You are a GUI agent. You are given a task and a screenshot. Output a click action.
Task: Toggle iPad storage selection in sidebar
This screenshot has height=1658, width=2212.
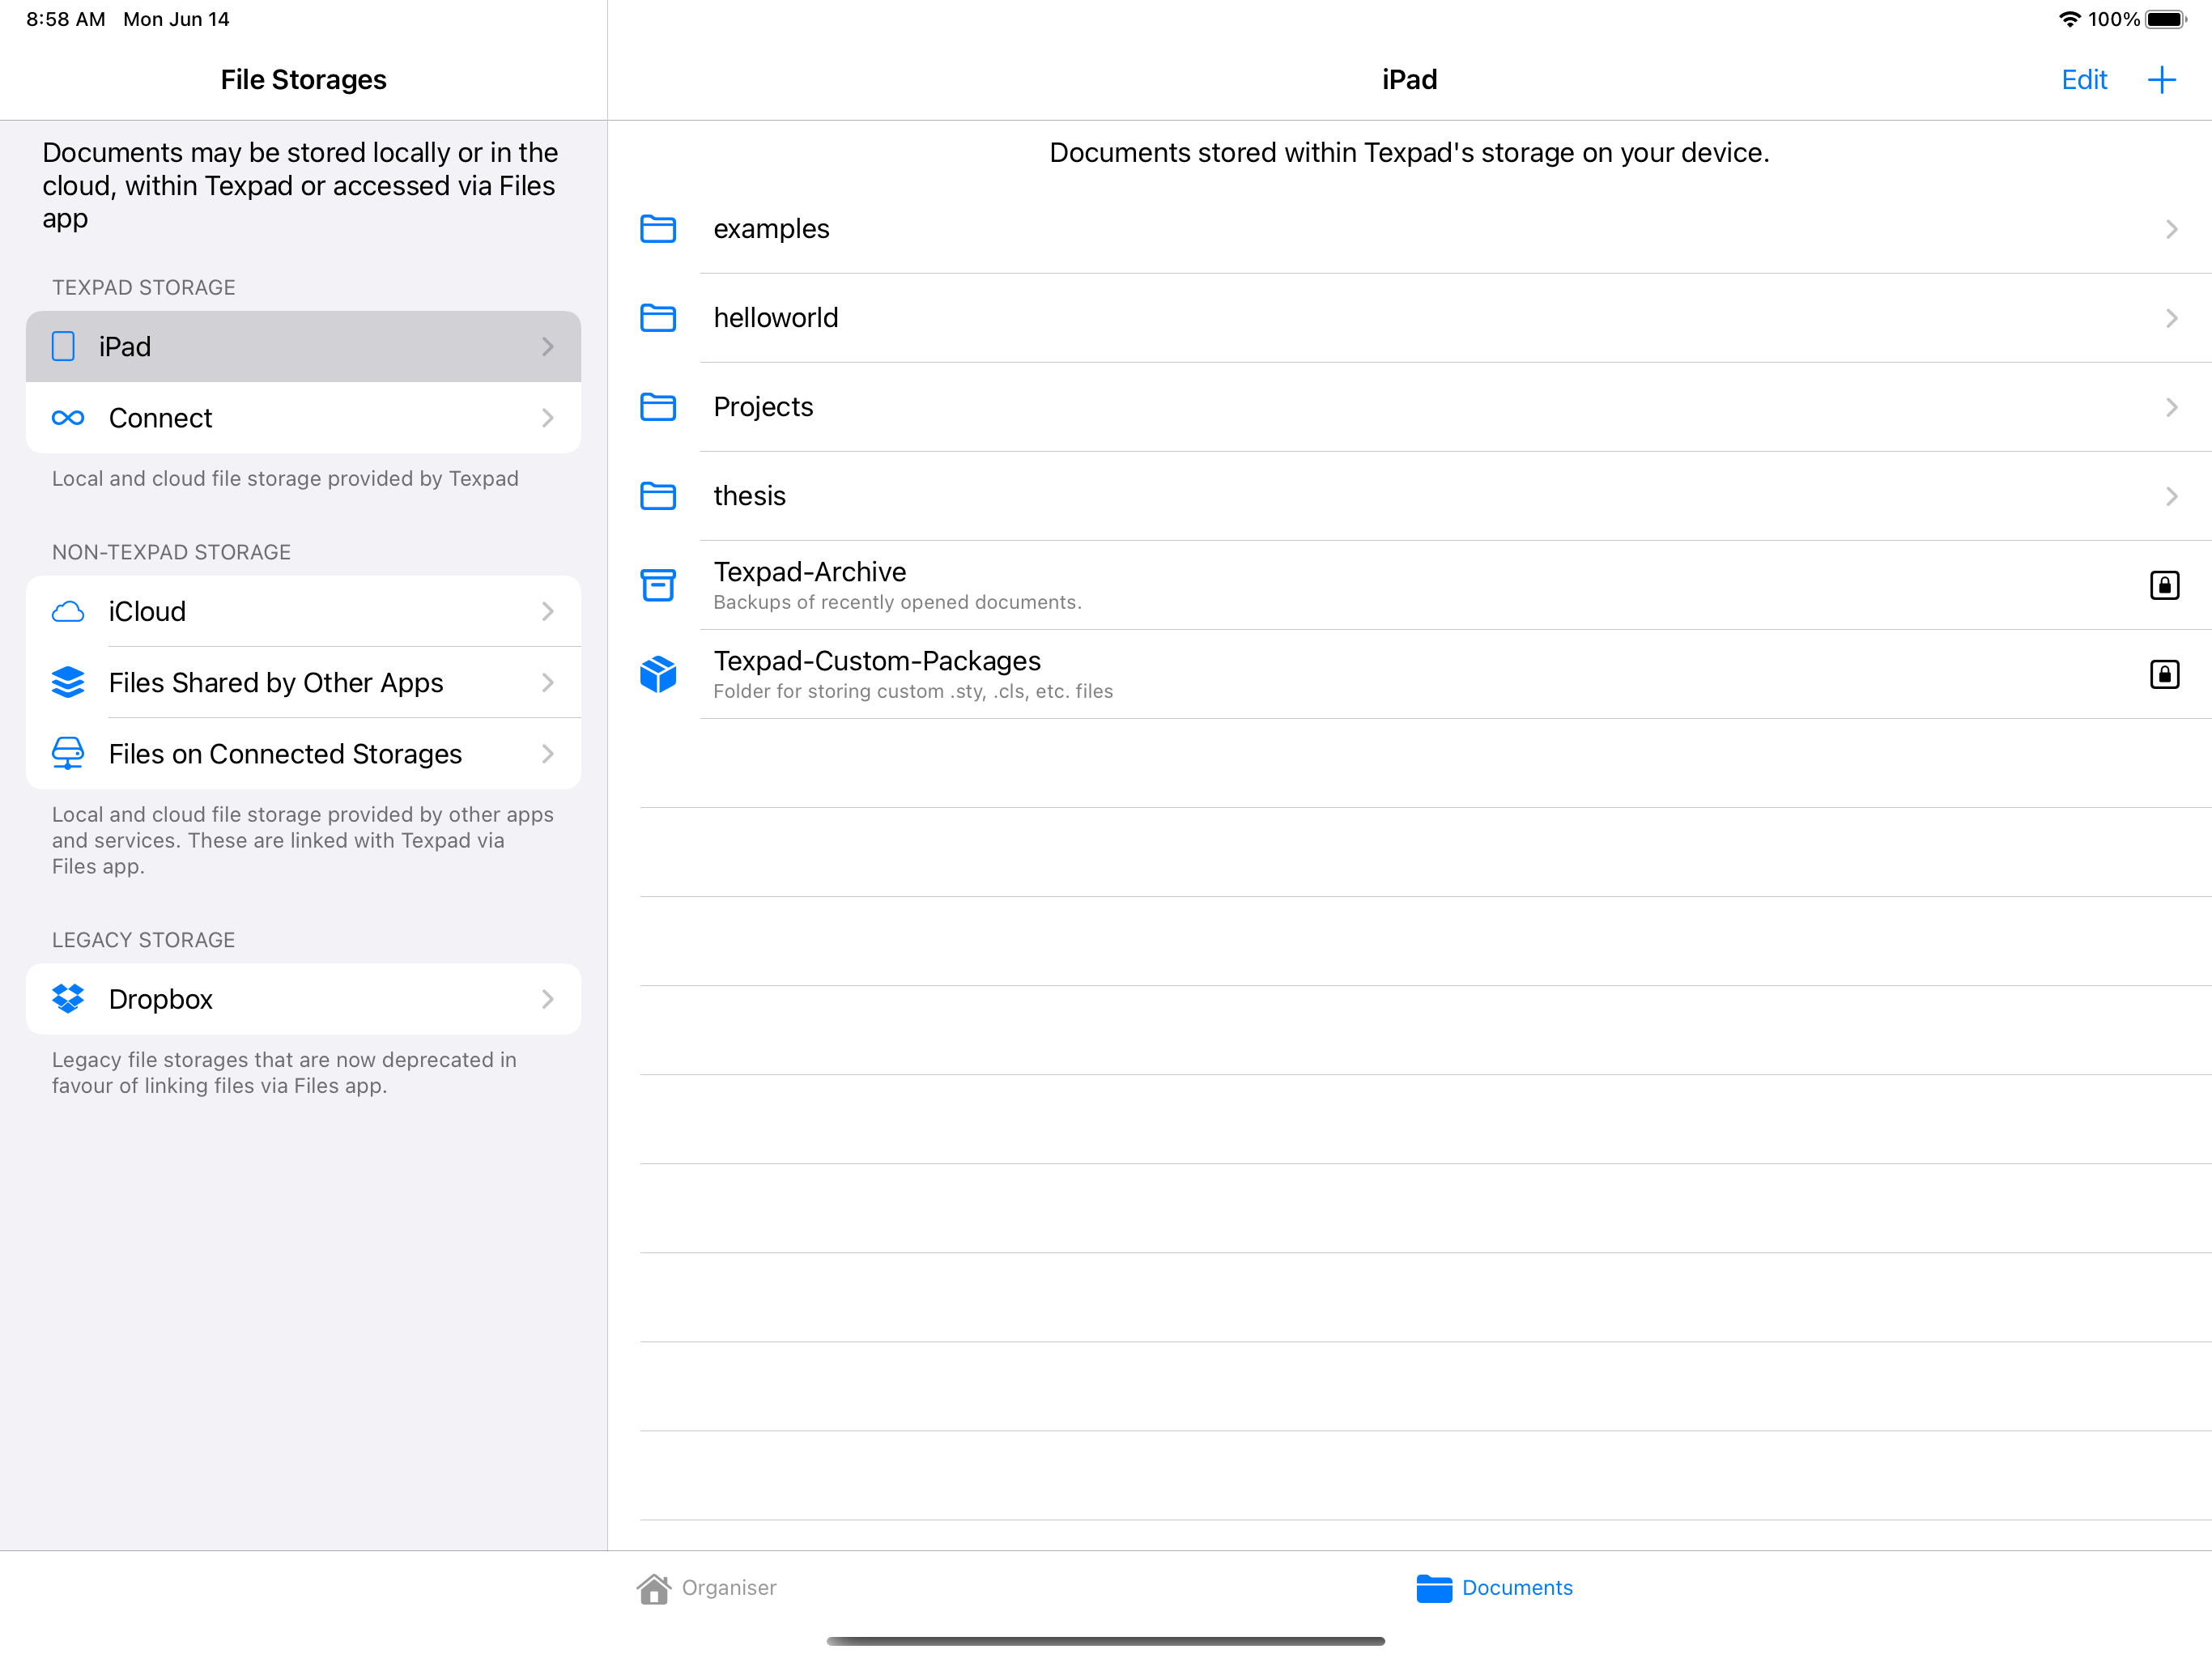tap(303, 346)
